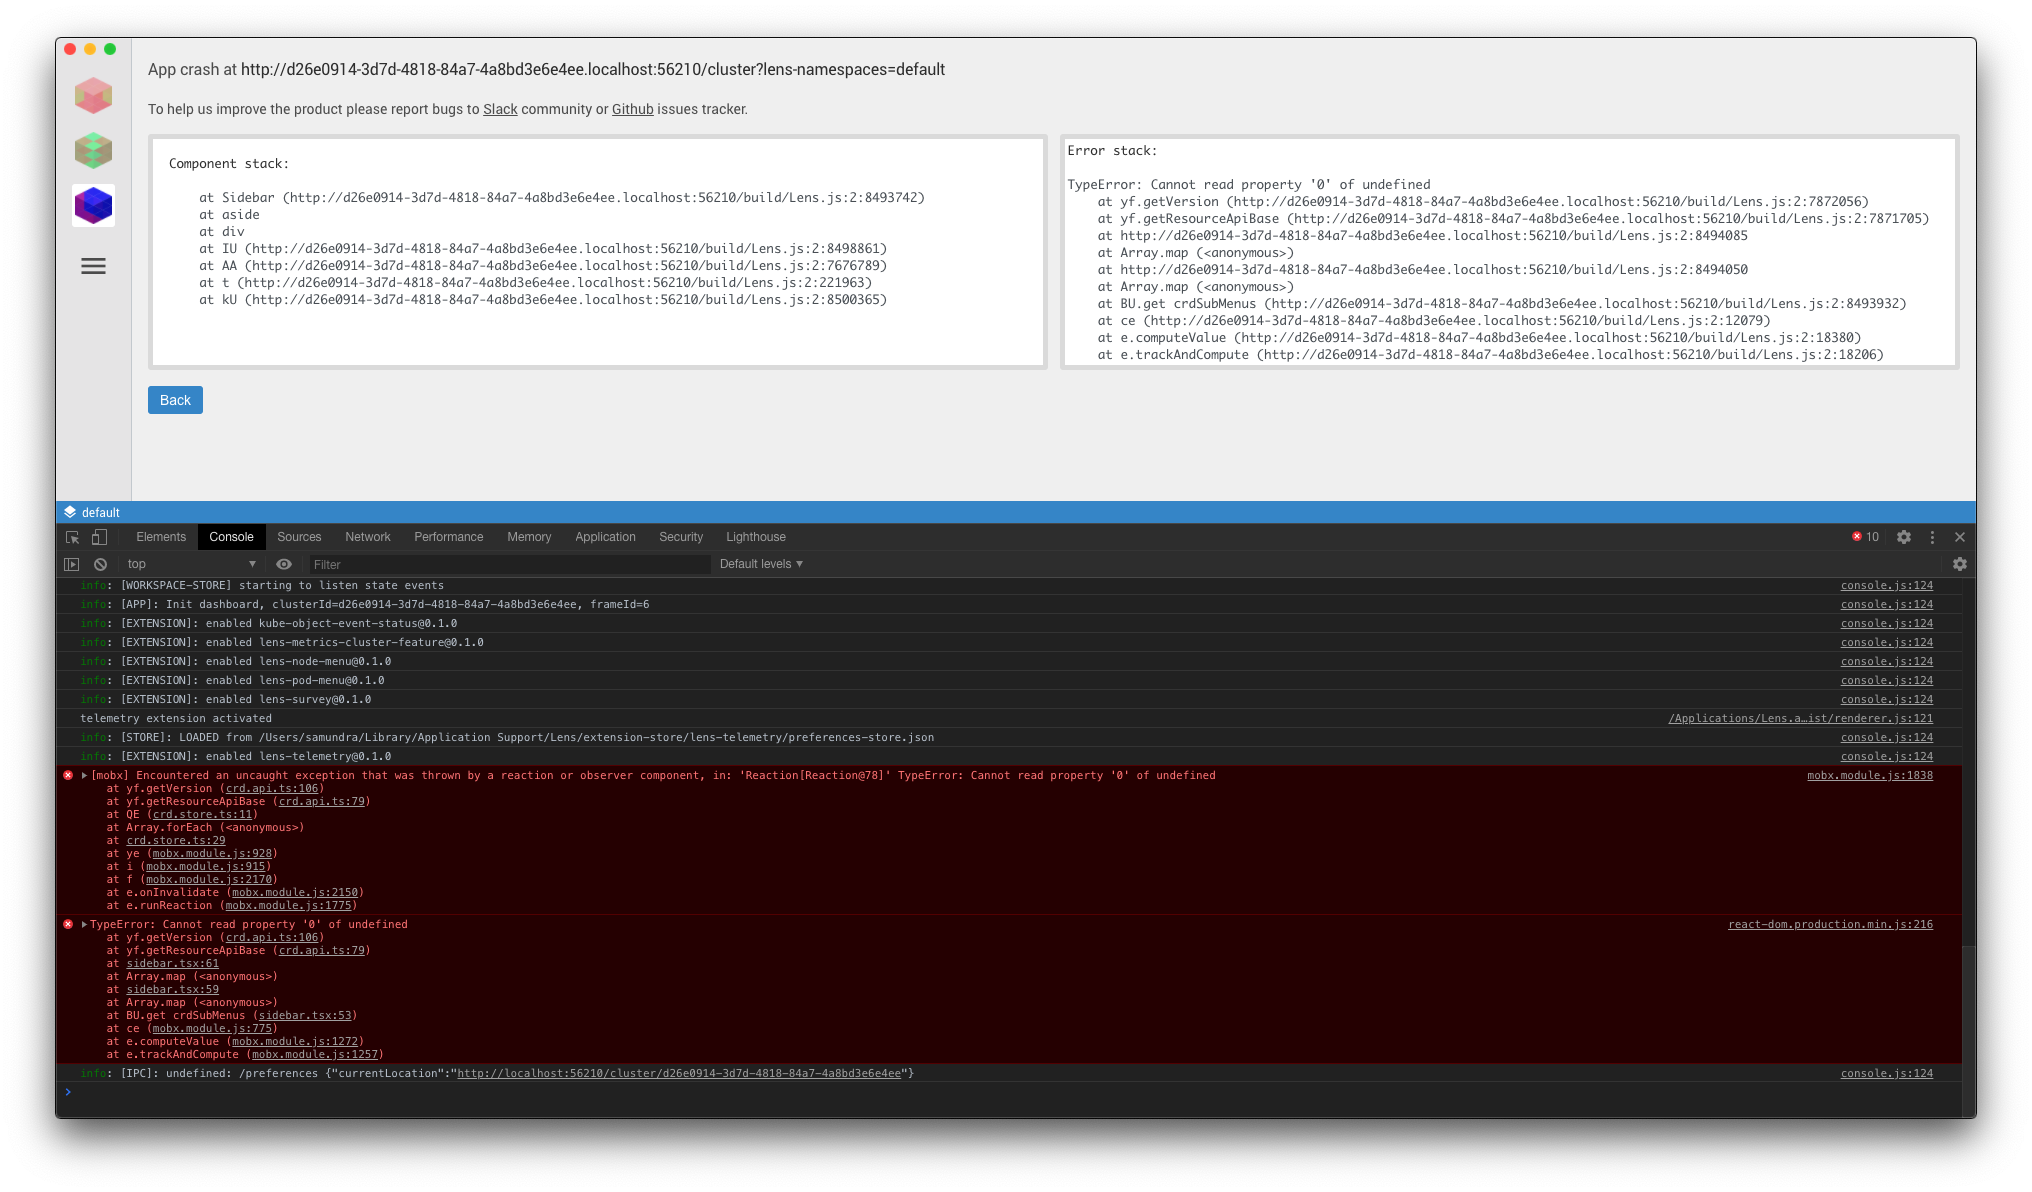2032x1192 pixels.
Task: Switch to the Lighthouse tab
Action: point(756,537)
